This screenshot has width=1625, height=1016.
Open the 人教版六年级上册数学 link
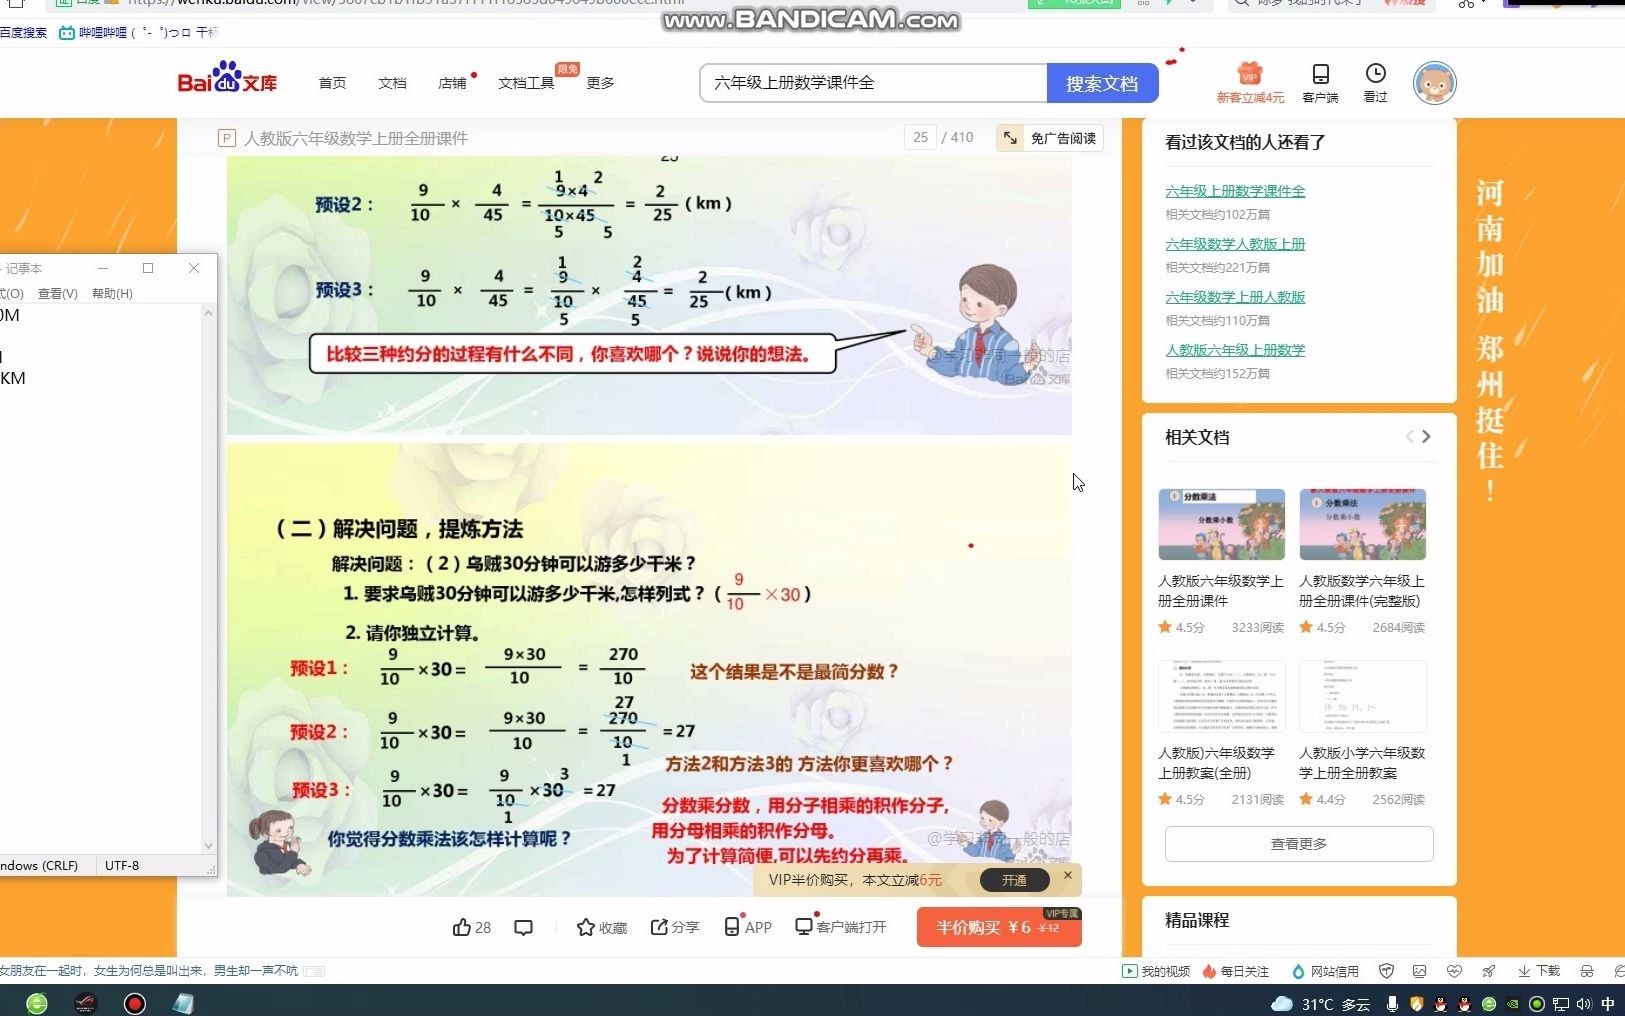click(1235, 350)
